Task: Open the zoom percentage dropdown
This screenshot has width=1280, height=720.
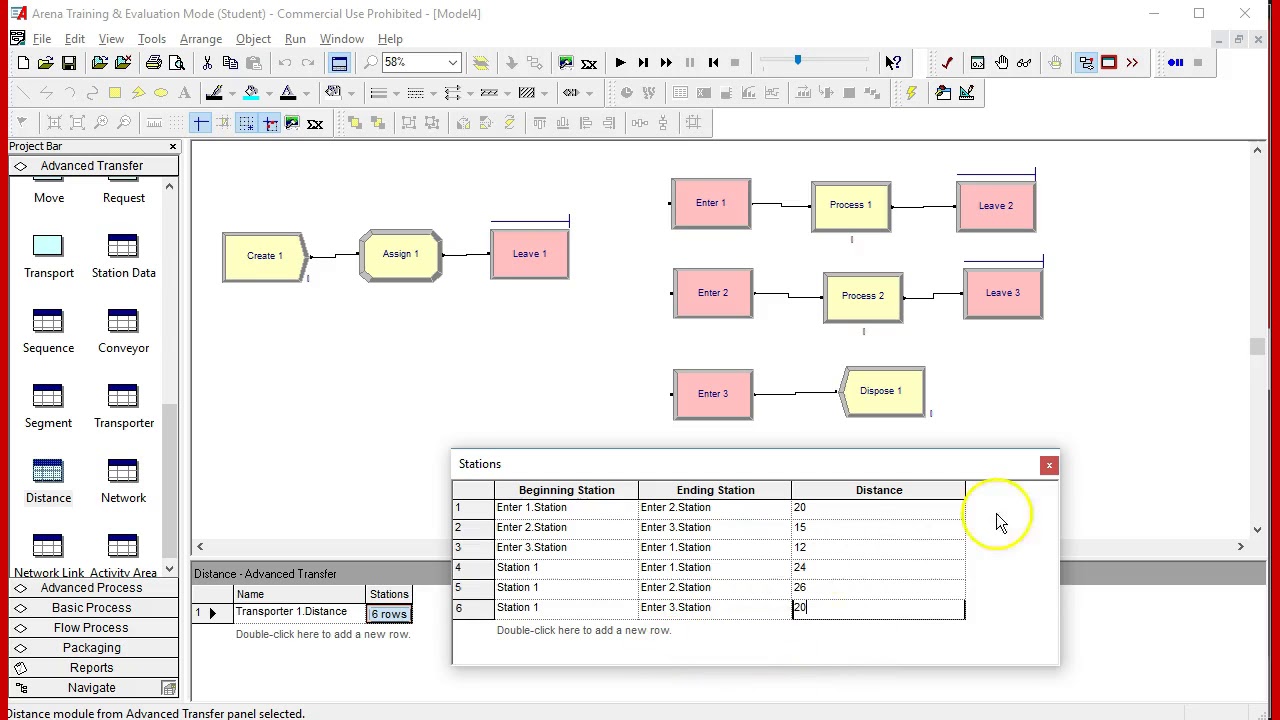Action: point(453,63)
